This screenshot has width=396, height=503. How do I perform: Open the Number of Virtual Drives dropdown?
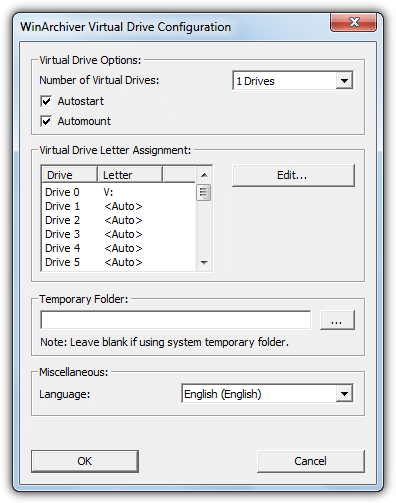tap(293, 80)
